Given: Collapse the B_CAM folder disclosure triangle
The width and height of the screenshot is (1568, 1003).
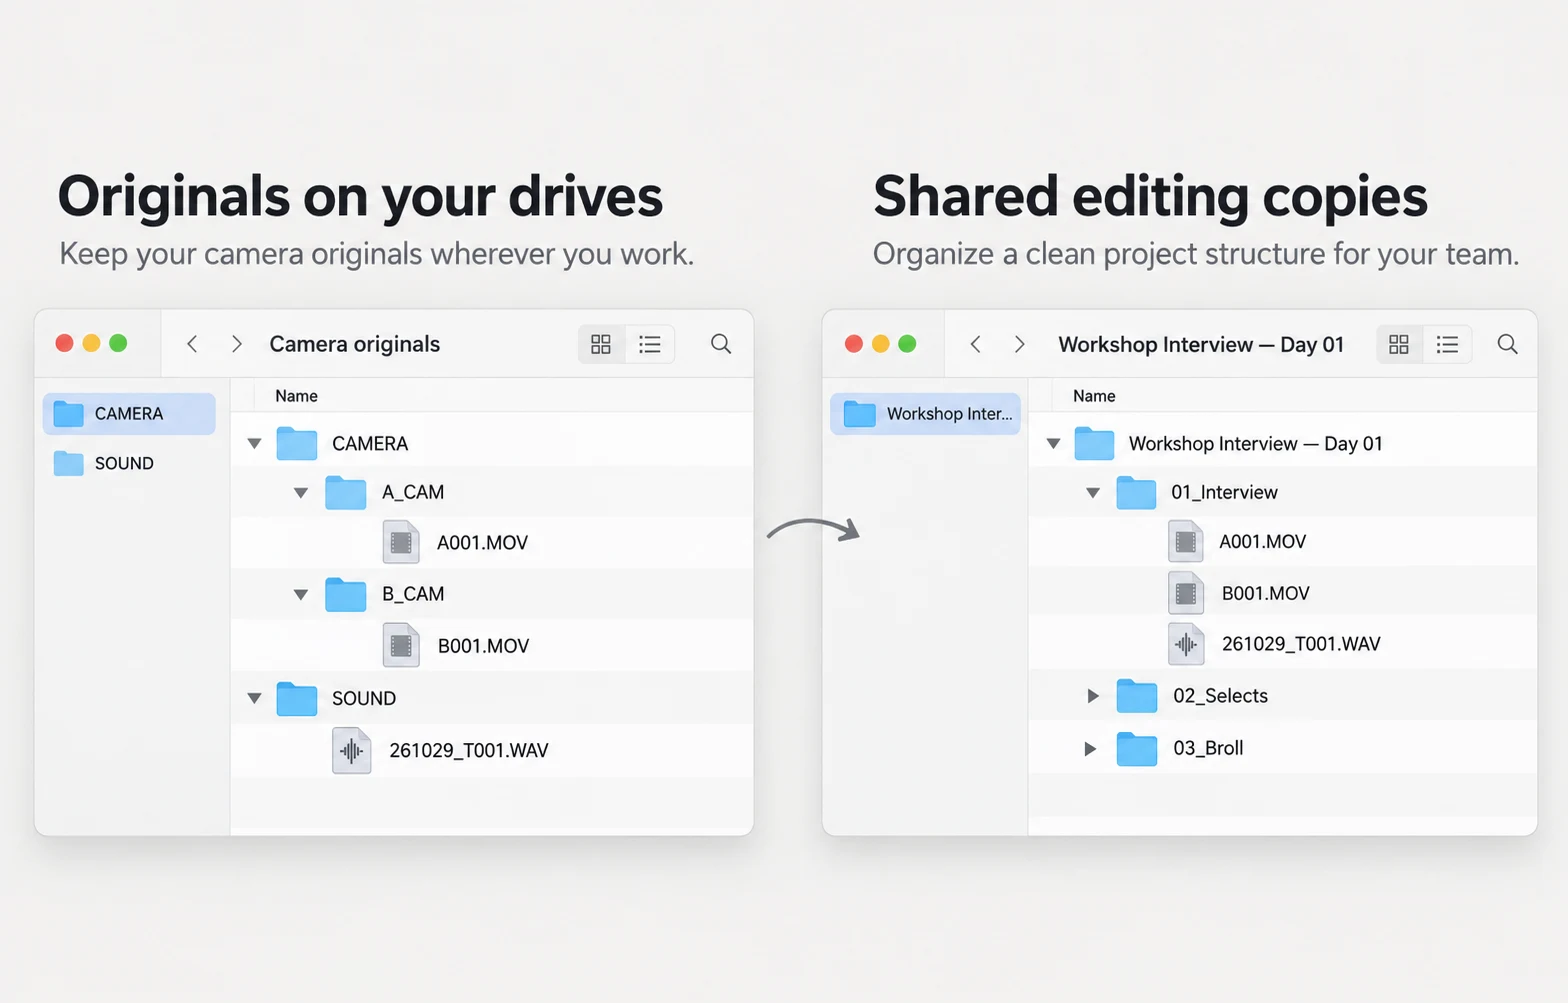Looking at the screenshot, I should [300, 594].
